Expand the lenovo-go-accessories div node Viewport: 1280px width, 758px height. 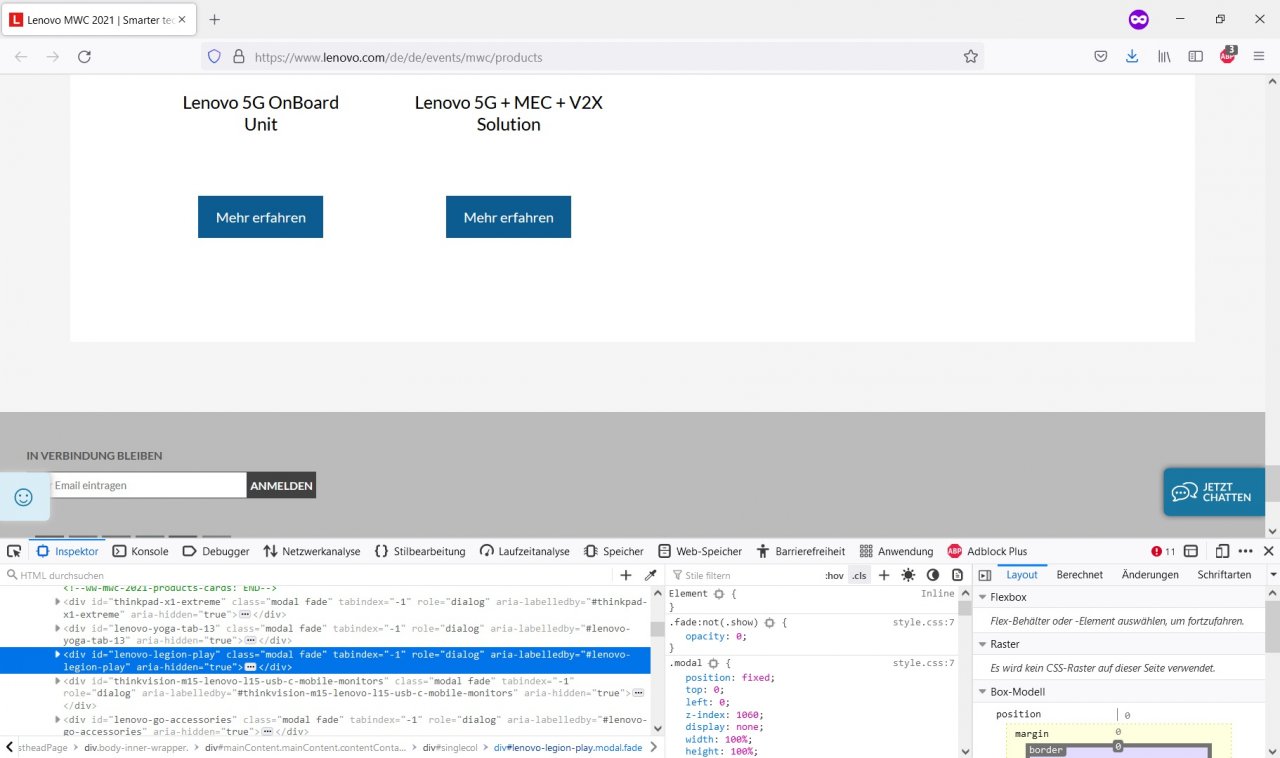click(58, 719)
